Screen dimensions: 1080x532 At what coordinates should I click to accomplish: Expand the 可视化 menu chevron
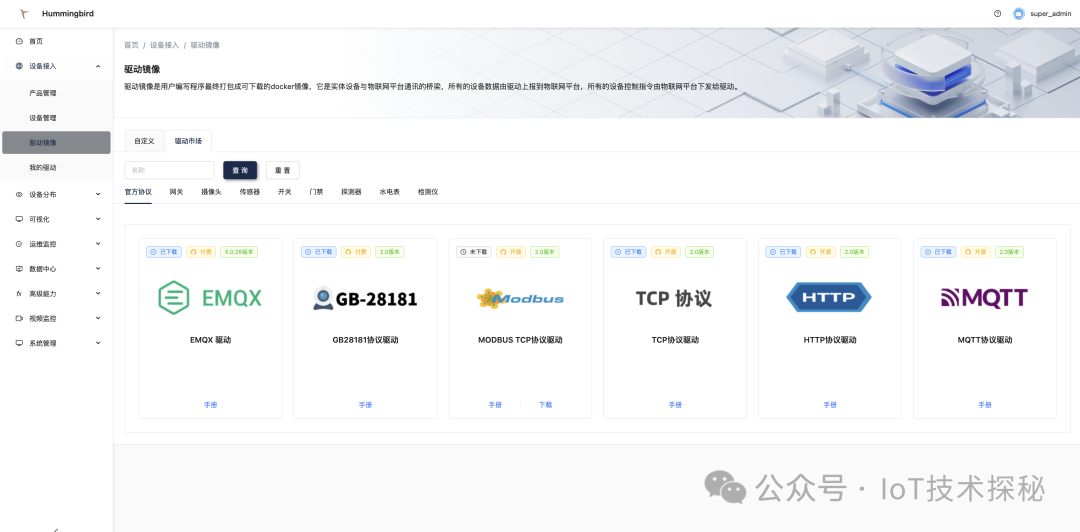coord(98,219)
